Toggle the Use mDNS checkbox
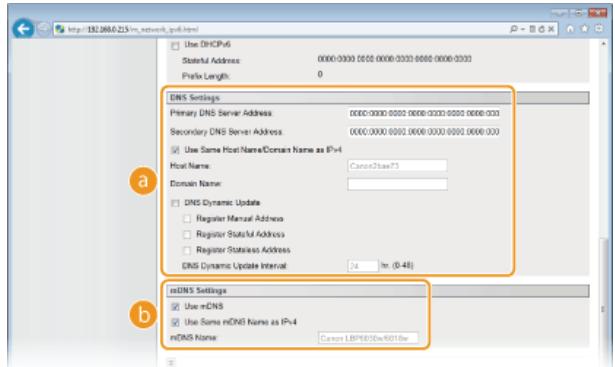The width and height of the screenshot is (615, 367). [175, 307]
